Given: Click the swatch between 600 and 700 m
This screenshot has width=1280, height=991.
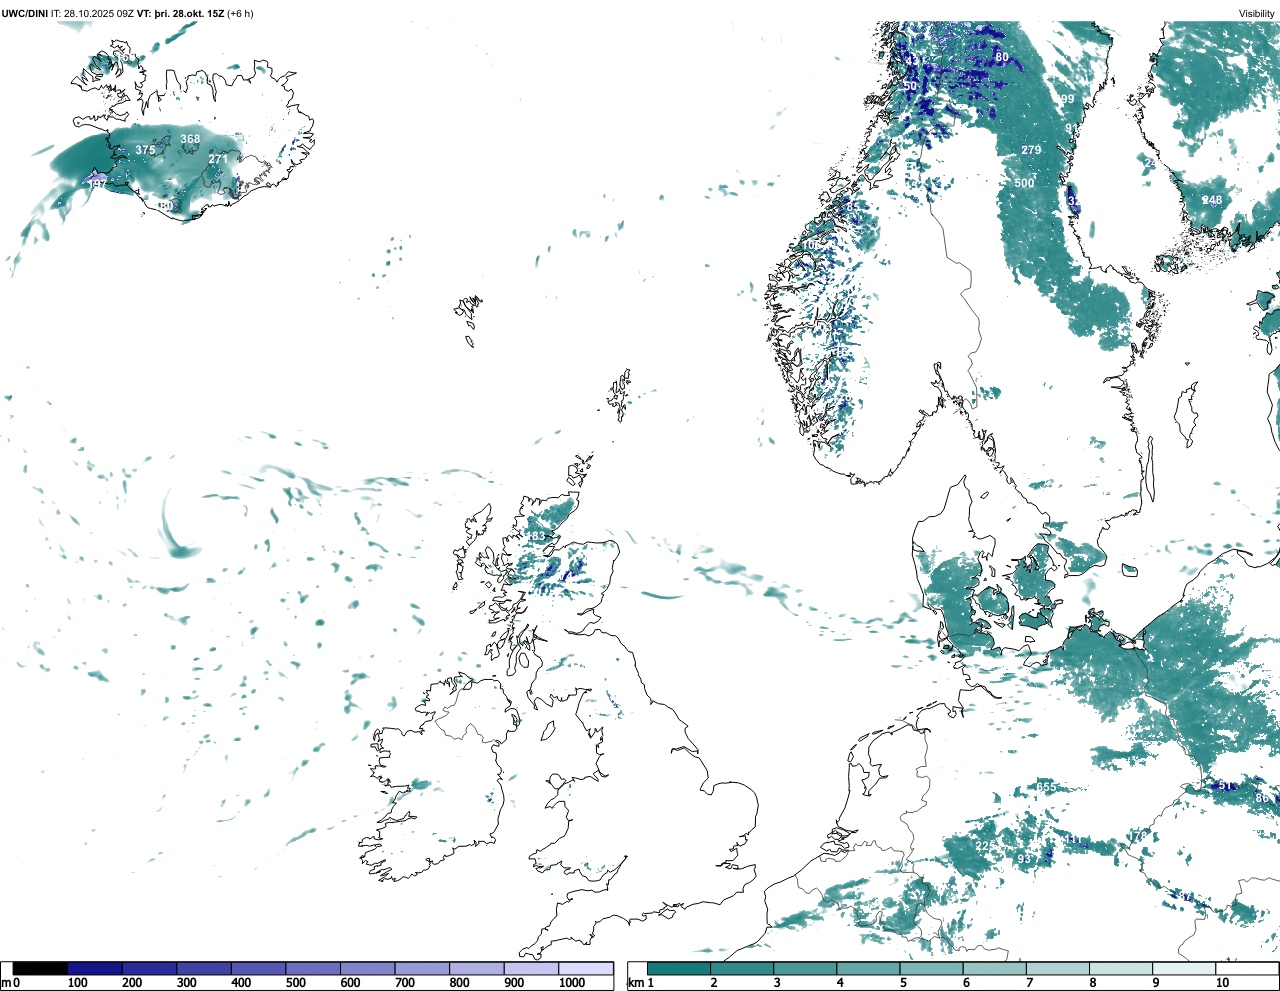Looking at the screenshot, I should pos(368,968).
